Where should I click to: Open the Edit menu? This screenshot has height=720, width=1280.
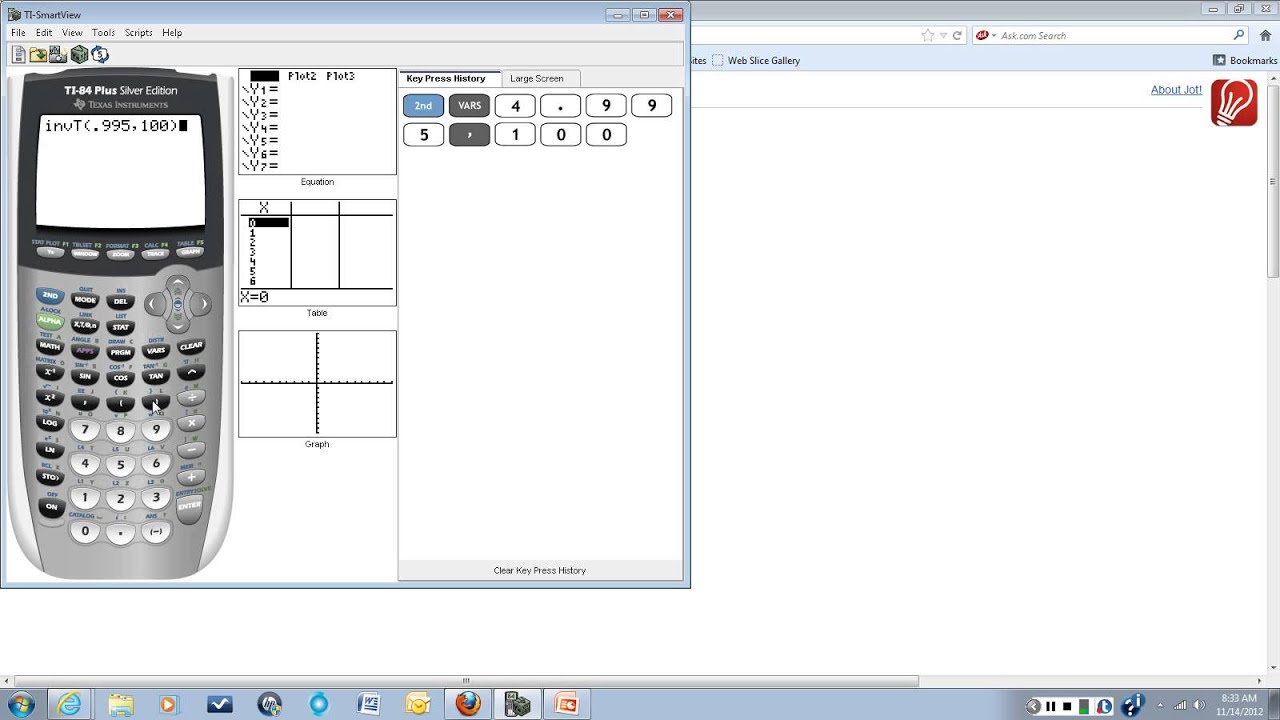44,33
